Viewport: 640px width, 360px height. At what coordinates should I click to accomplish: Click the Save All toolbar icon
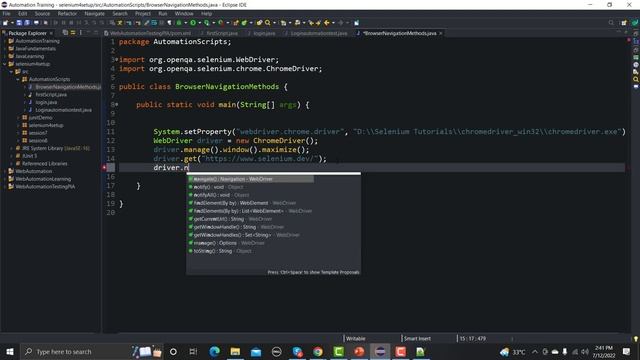(x=27, y=23)
